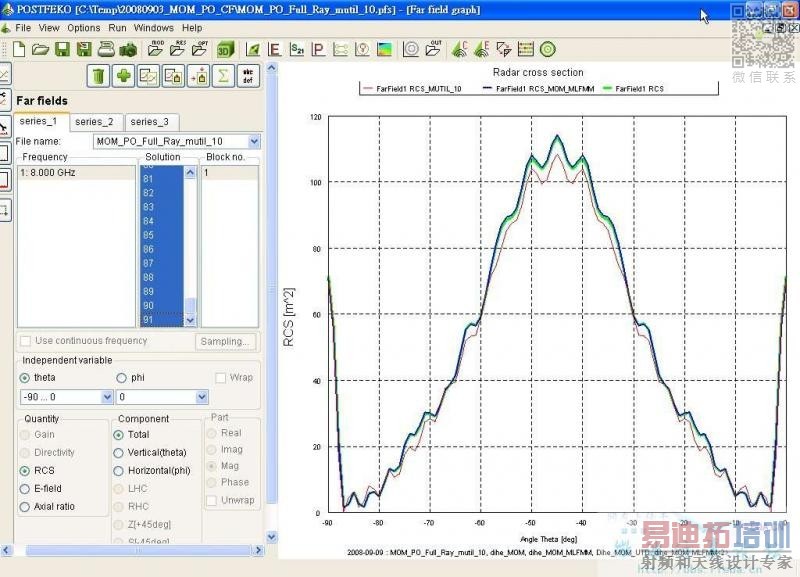The height and width of the screenshot is (577, 800).
Task: Select solution 91 in list
Action: 162,320
